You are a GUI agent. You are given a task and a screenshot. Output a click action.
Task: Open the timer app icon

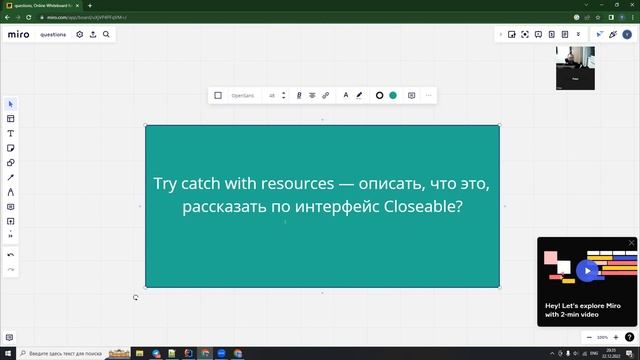552,35
